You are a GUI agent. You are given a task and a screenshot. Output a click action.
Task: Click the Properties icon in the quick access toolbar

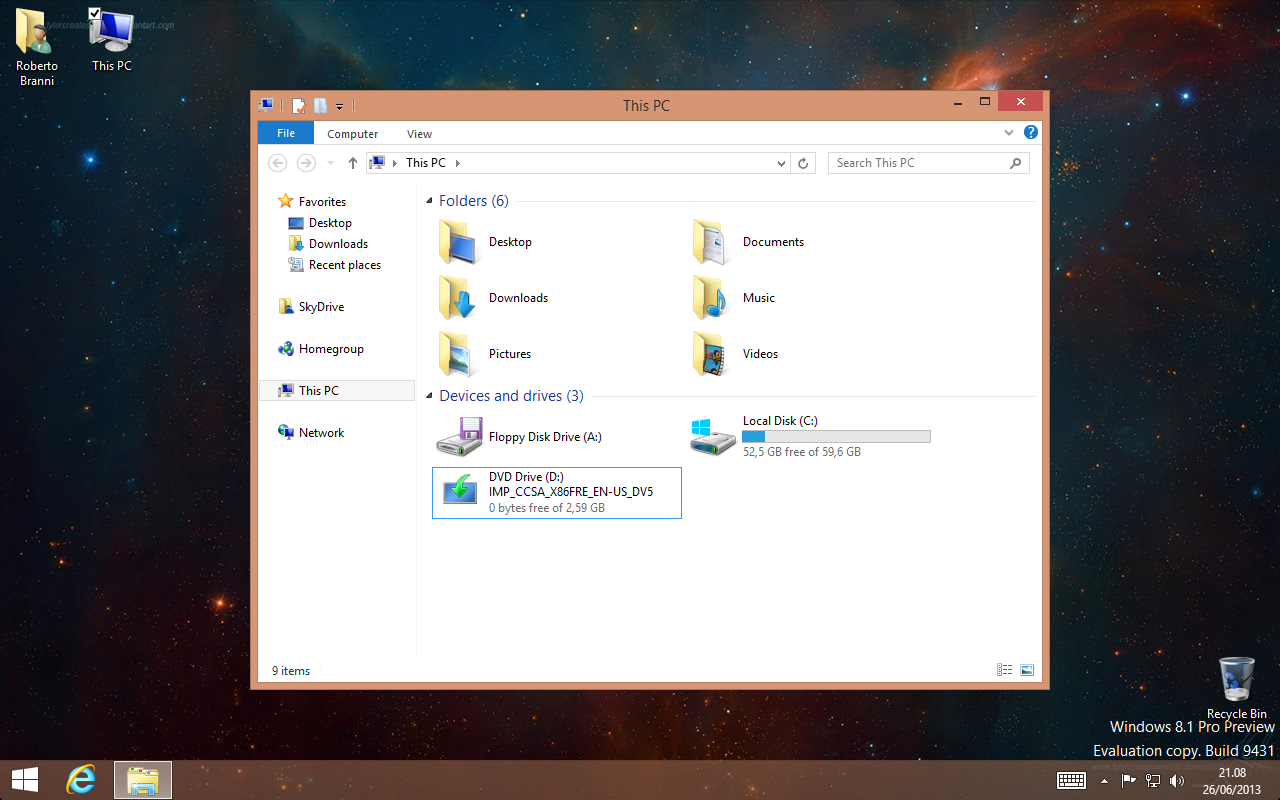[x=298, y=105]
